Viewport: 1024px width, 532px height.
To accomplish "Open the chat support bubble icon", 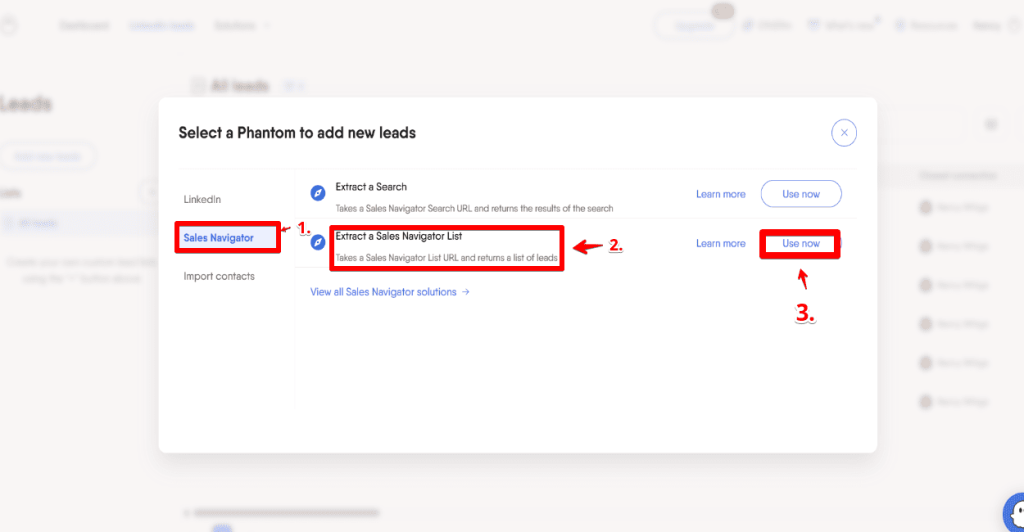I will [1015, 512].
